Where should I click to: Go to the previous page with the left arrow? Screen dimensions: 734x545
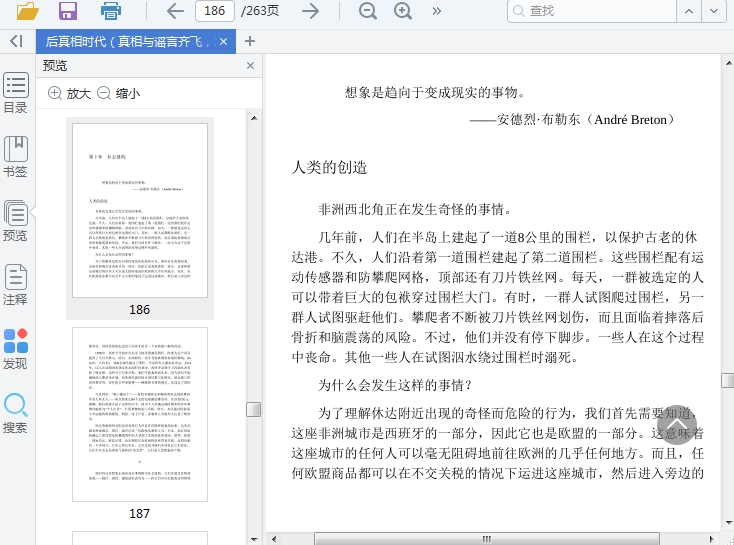[175, 11]
